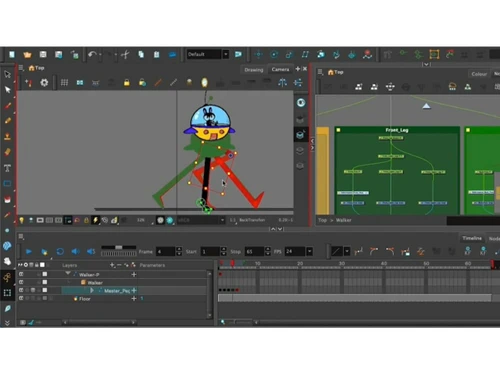Toggle the yellow lock icon in Camera toolbar
Viewport: 500px width, 375px height.
(127, 82)
